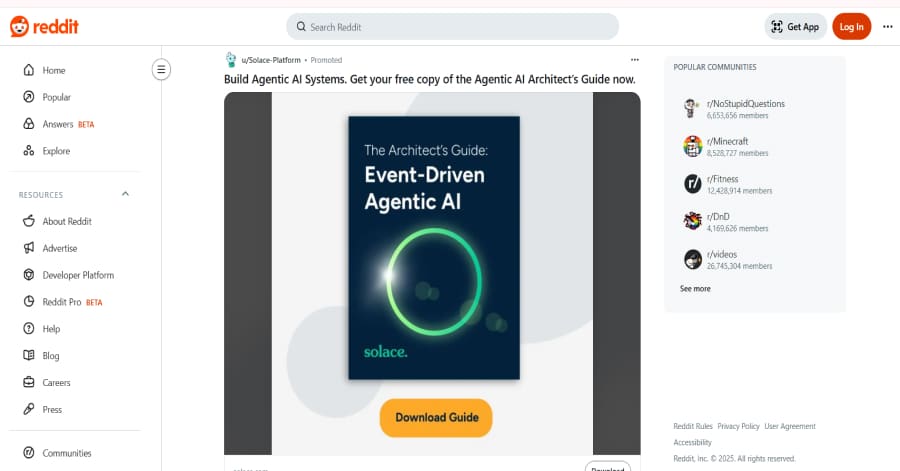Open the Popular feed icon

(28, 97)
